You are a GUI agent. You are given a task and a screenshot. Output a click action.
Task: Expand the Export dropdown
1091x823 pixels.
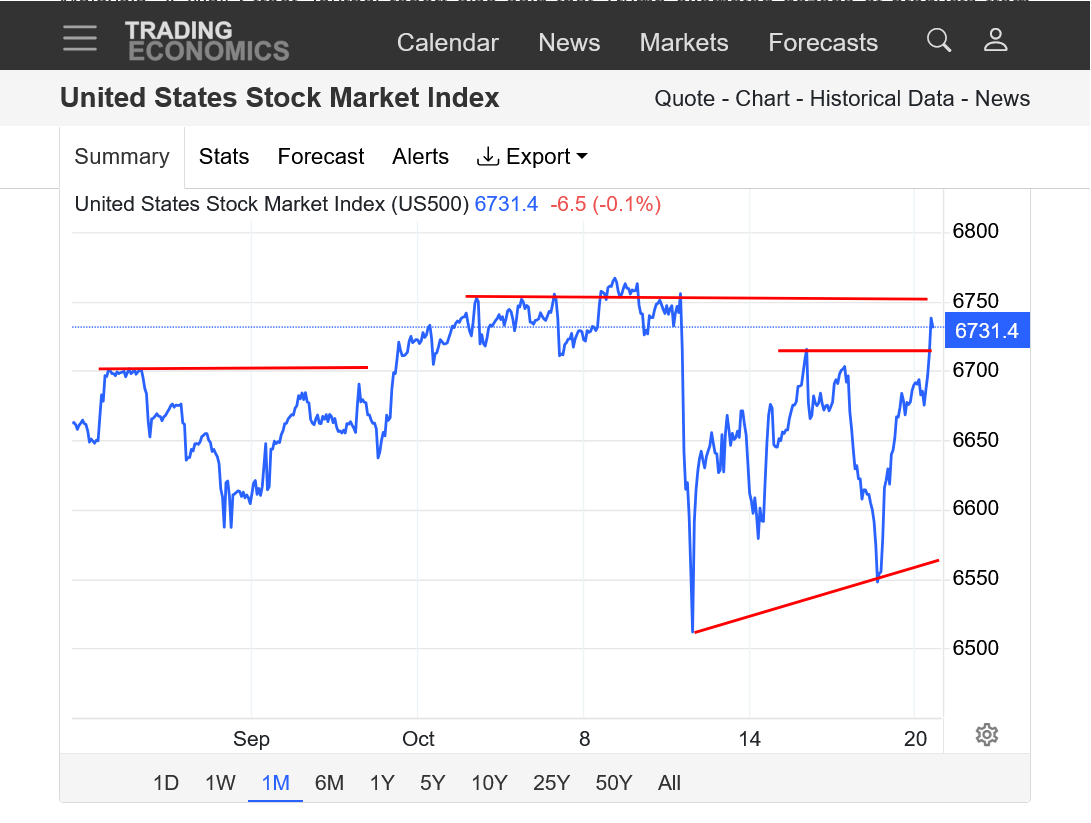[x=532, y=157]
